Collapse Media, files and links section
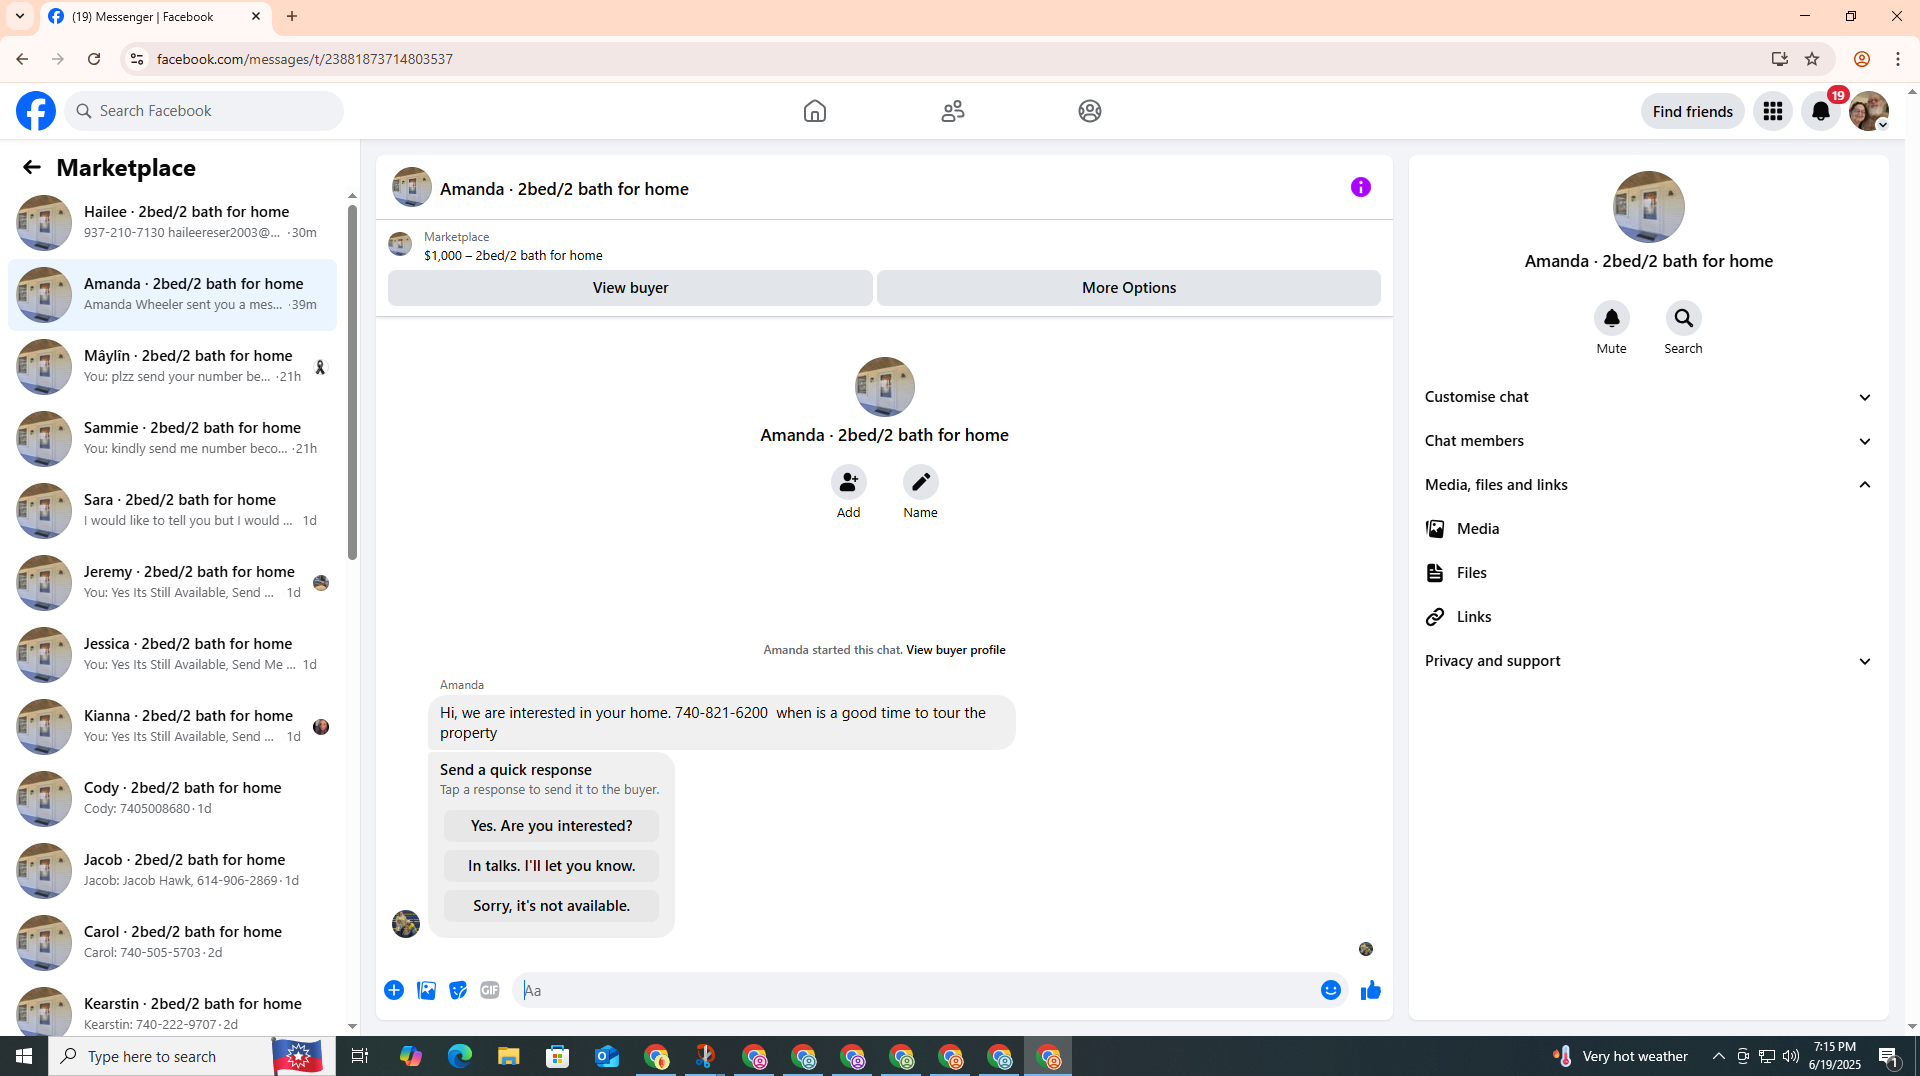The height and width of the screenshot is (1076, 1920). (1649, 485)
